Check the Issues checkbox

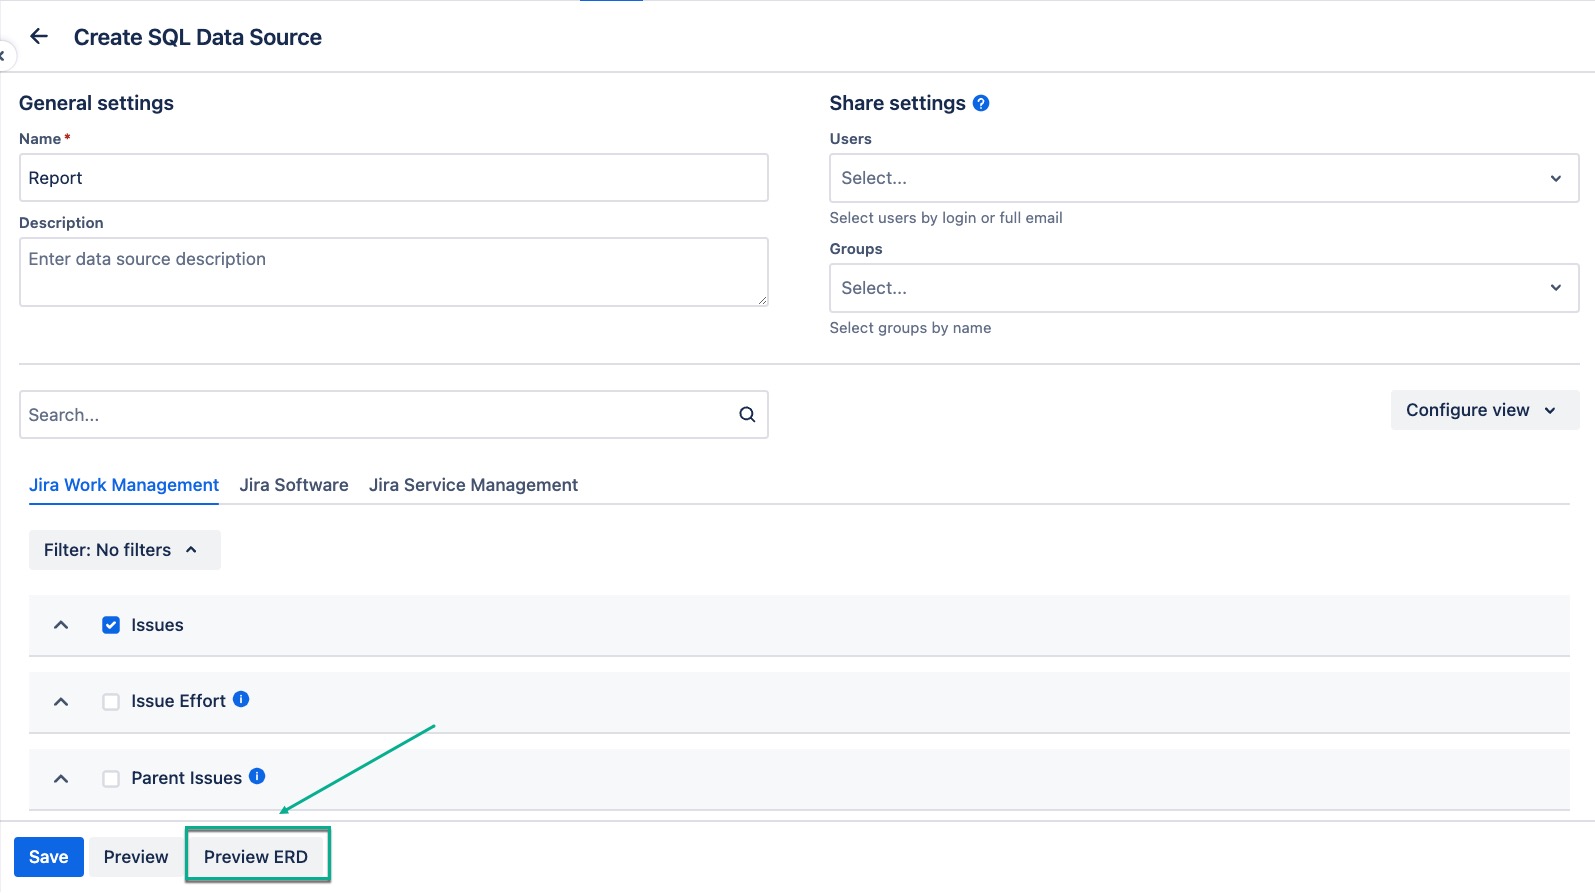coord(111,625)
